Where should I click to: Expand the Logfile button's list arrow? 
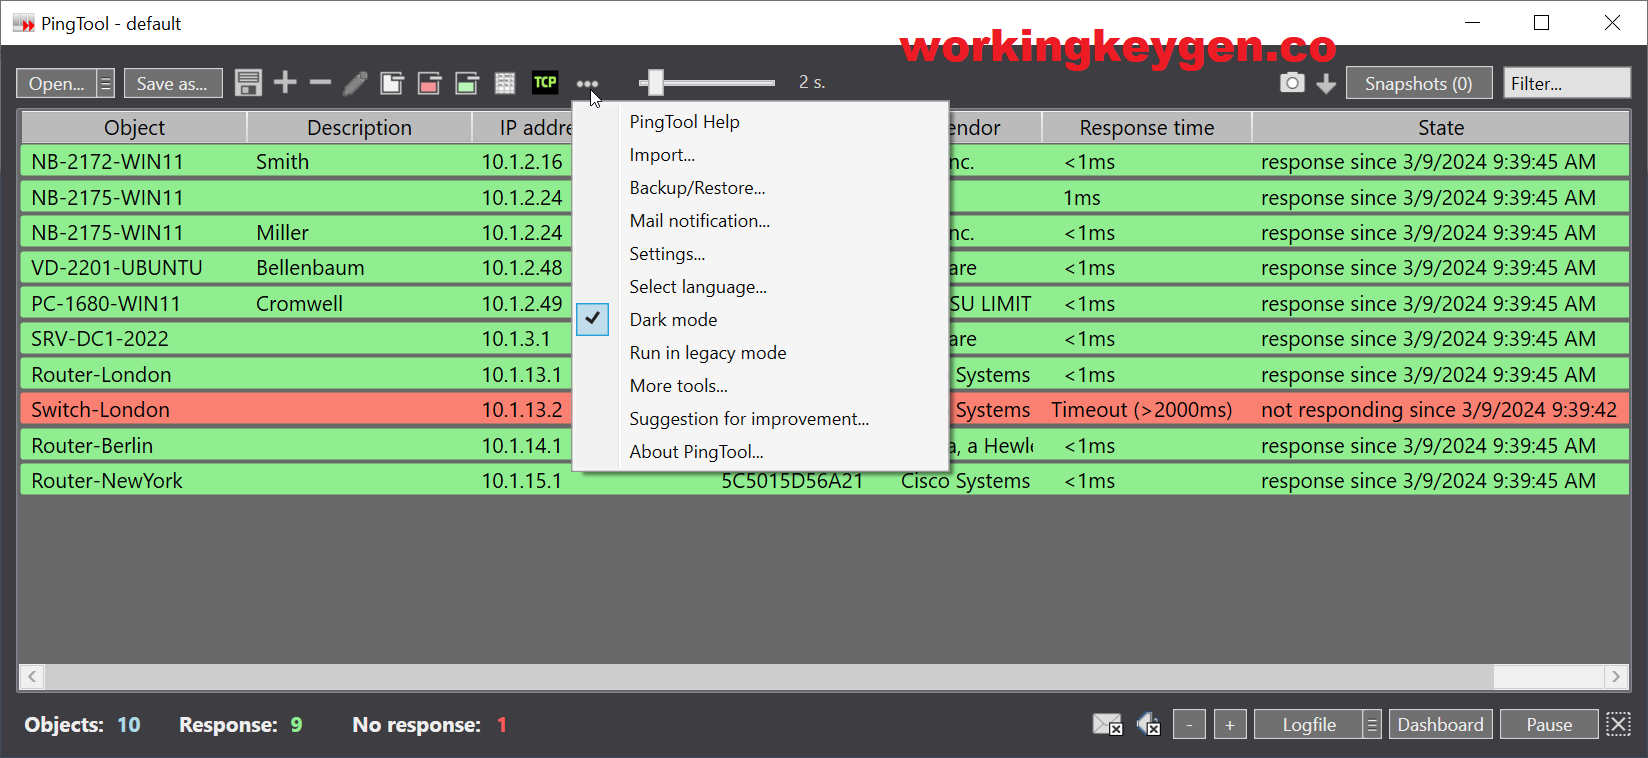[x=1372, y=724]
